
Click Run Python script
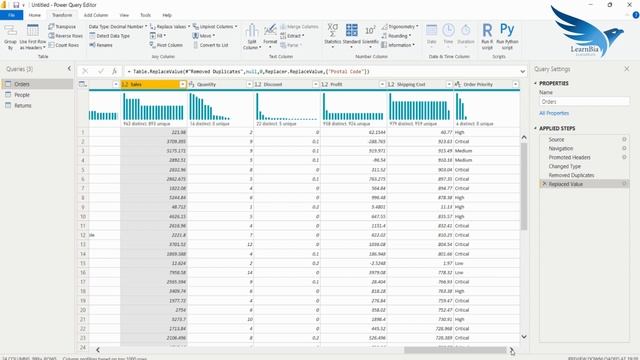(x=507, y=37)
